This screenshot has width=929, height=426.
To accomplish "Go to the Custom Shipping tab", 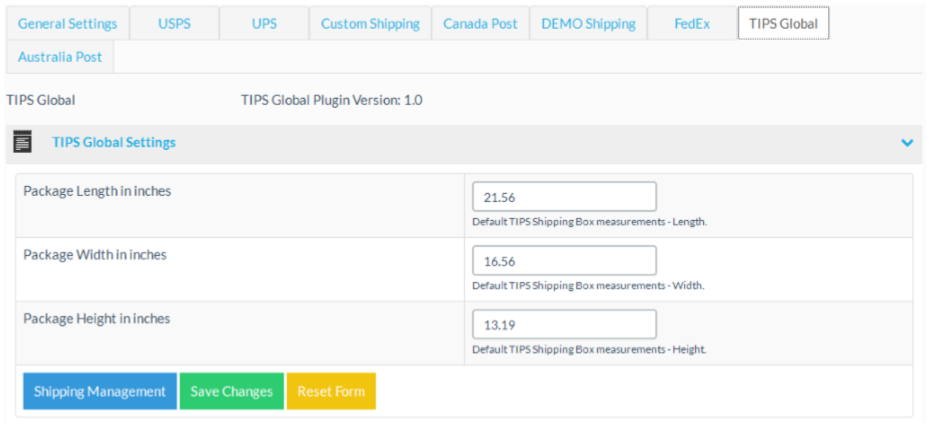I will tap(370, 24).
